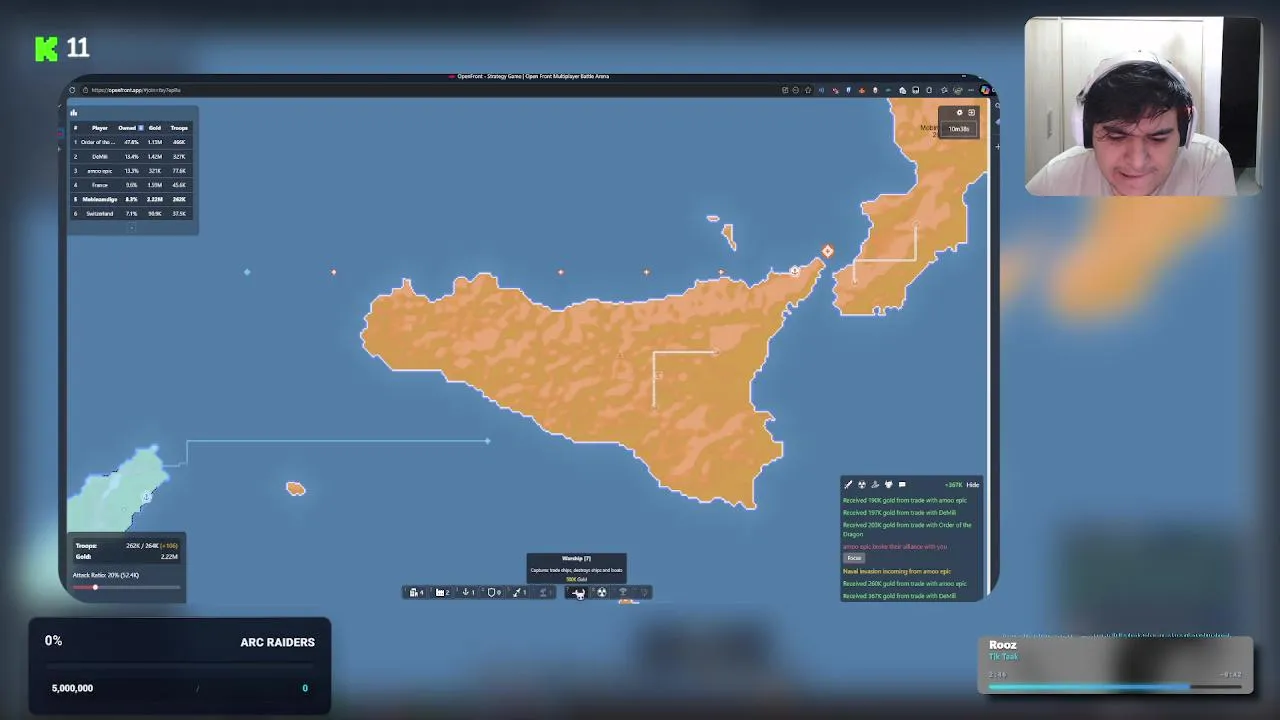The image size is (1280, 720).
Task: Sort leaderboard by Gold column
Action: (154, 128)
